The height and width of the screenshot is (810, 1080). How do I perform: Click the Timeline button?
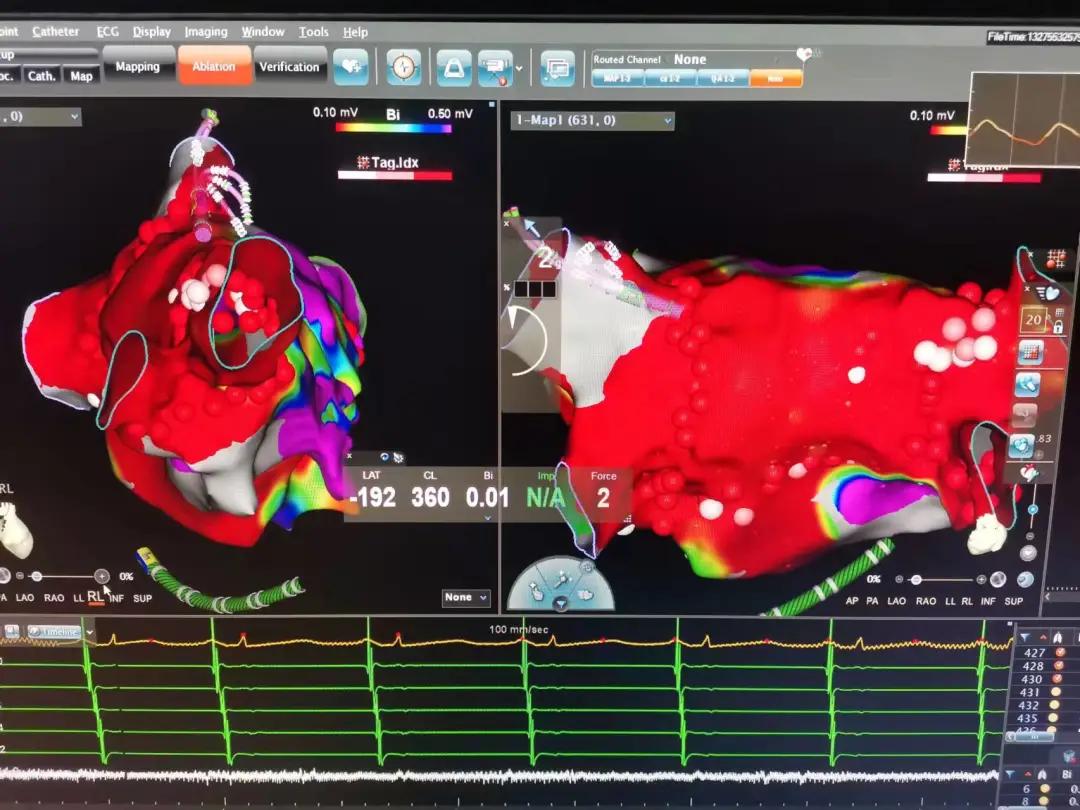55,632
